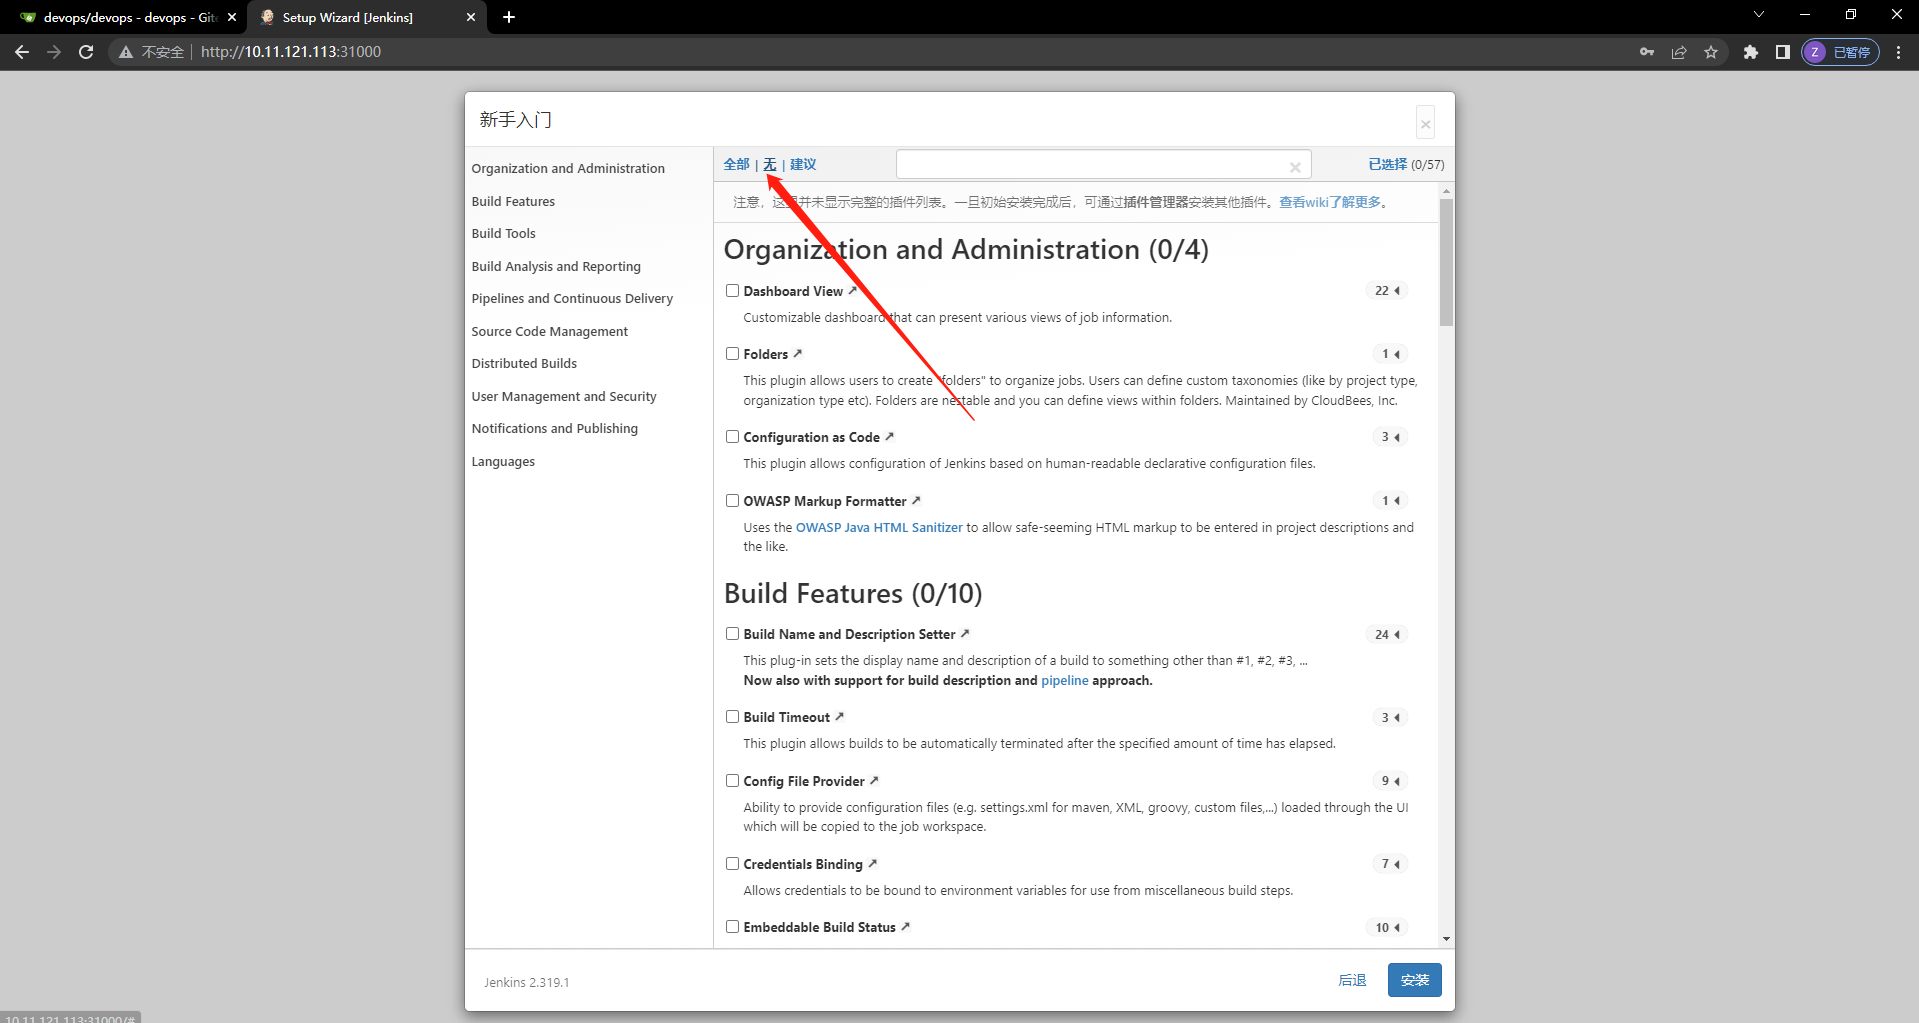Viewport: 1919px width, 1023px height.
Task: Open browser extensions puzzle icon
Action: pos(1750,52)
